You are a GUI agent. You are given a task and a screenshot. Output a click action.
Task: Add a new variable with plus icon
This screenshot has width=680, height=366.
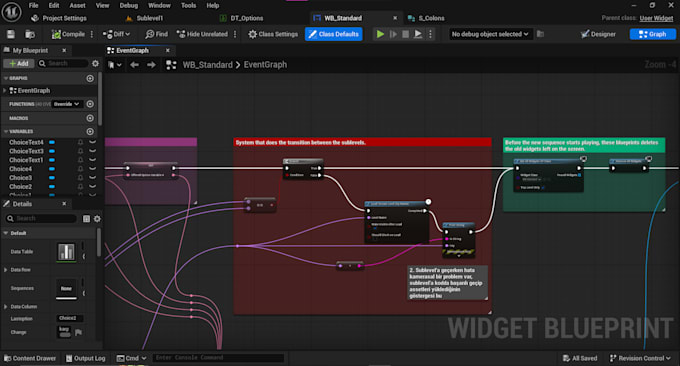click(90, 131)
